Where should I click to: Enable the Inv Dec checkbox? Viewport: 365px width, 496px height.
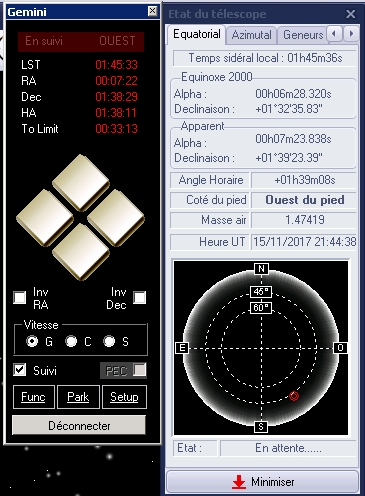pyautogui.click(x=139, y=297)
